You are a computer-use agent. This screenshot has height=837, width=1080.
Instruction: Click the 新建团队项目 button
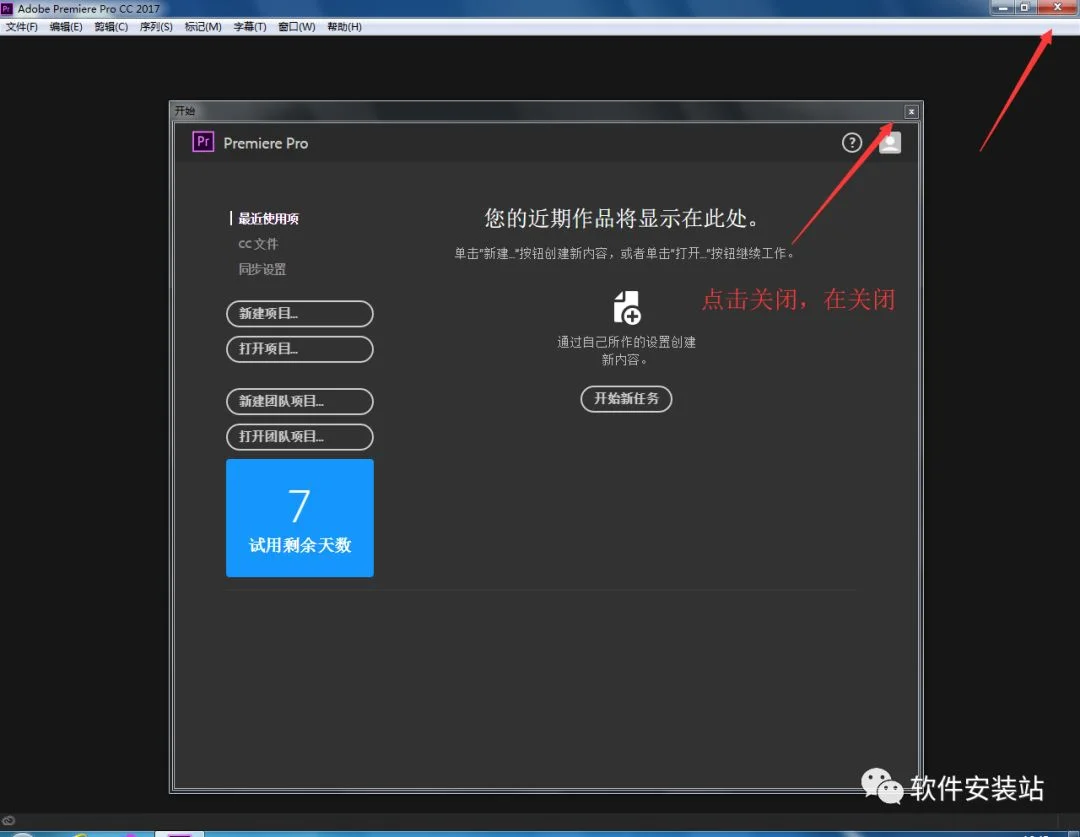point(300,401)
